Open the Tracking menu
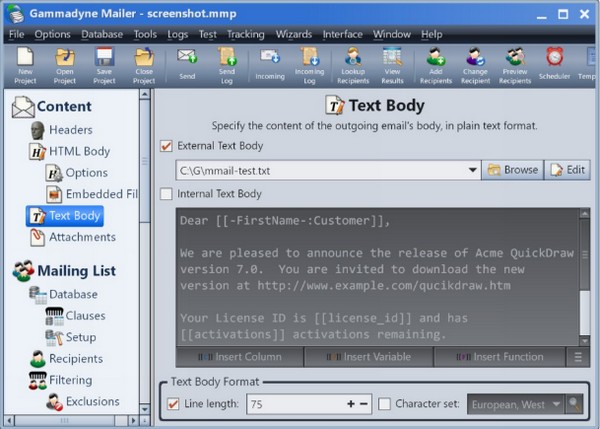 coord(245,34)
